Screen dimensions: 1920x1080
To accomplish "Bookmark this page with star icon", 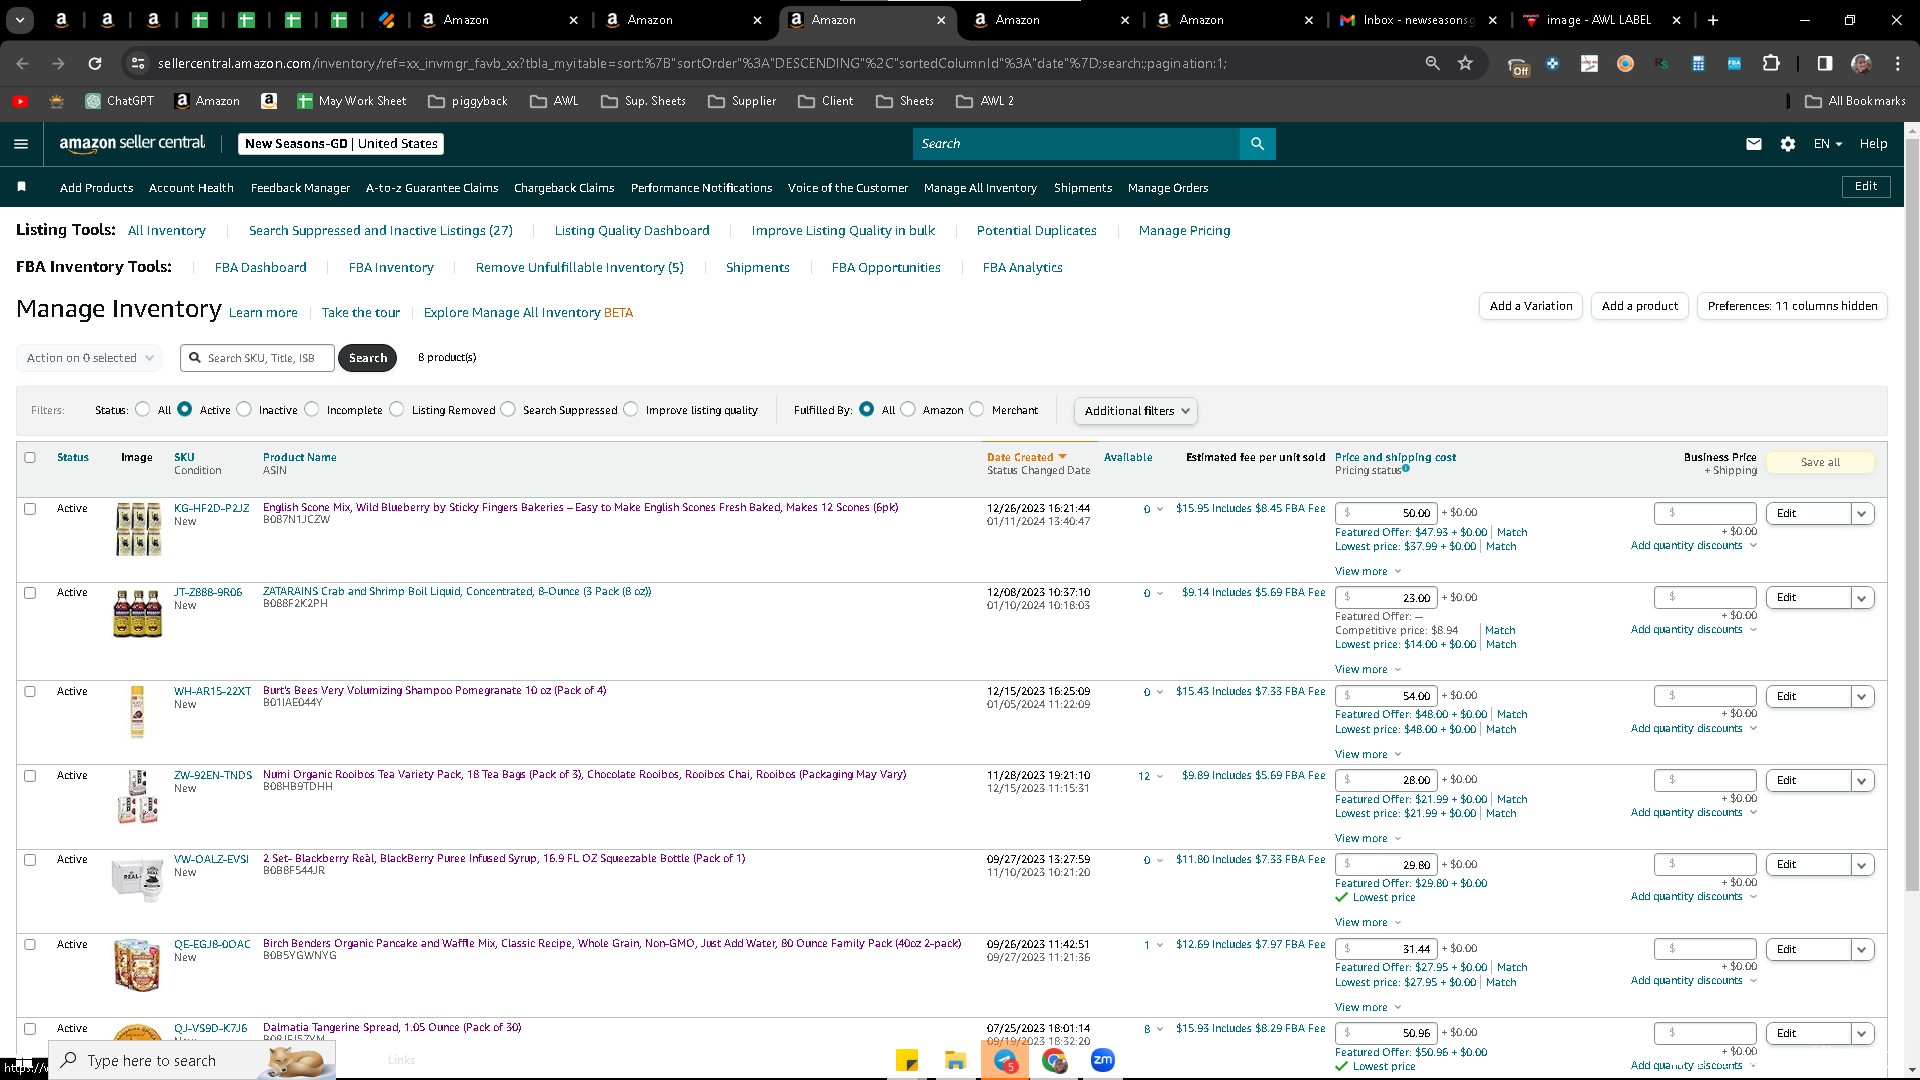I will pyautogui.click(x=1465, y=63).
